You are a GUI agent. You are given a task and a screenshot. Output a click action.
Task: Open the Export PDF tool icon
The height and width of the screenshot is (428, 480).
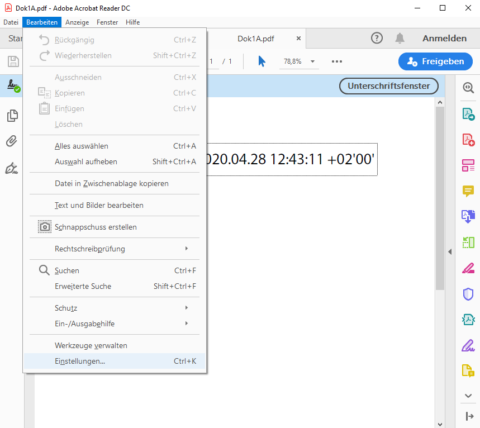(468, 114)
